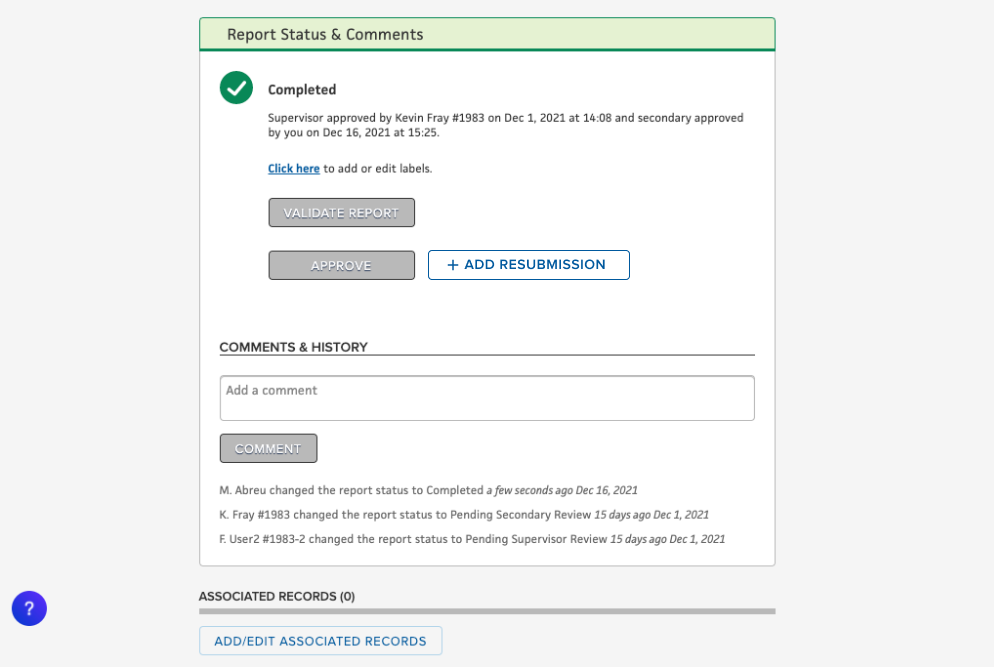Follow the 'Click here' labels link
Screen dimensions: 994x667
point(293,169)
